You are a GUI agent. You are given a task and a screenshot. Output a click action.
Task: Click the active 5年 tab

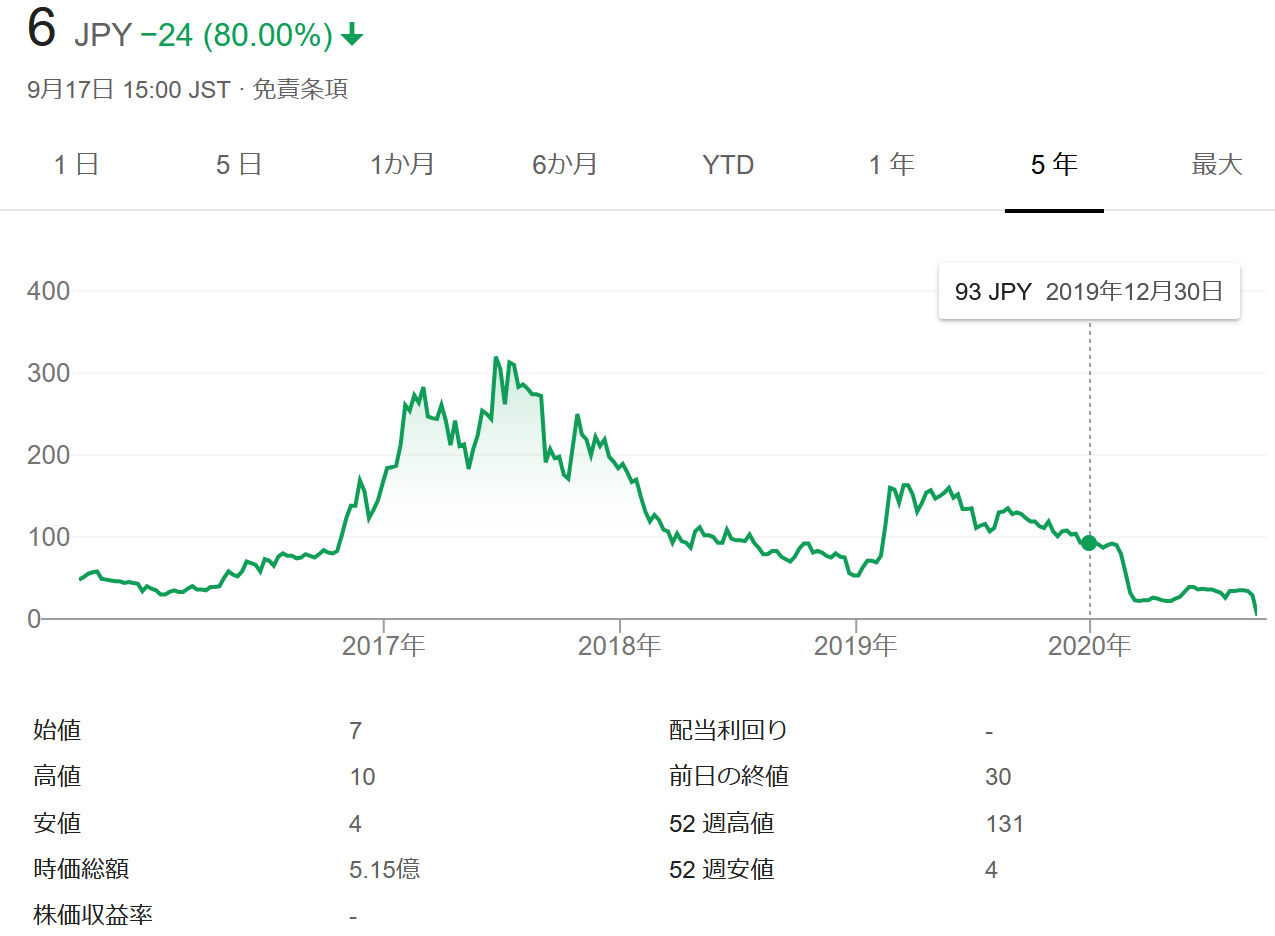click(x=1054, y=164)
